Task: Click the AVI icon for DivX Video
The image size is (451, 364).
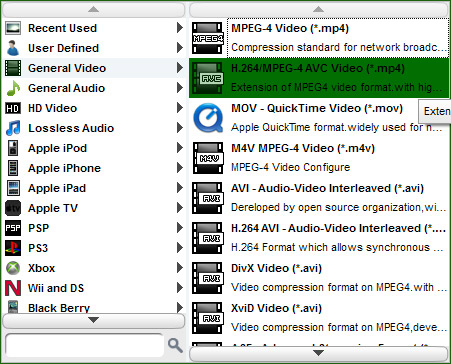Action: pyautogui.click(x=208, y=278)
